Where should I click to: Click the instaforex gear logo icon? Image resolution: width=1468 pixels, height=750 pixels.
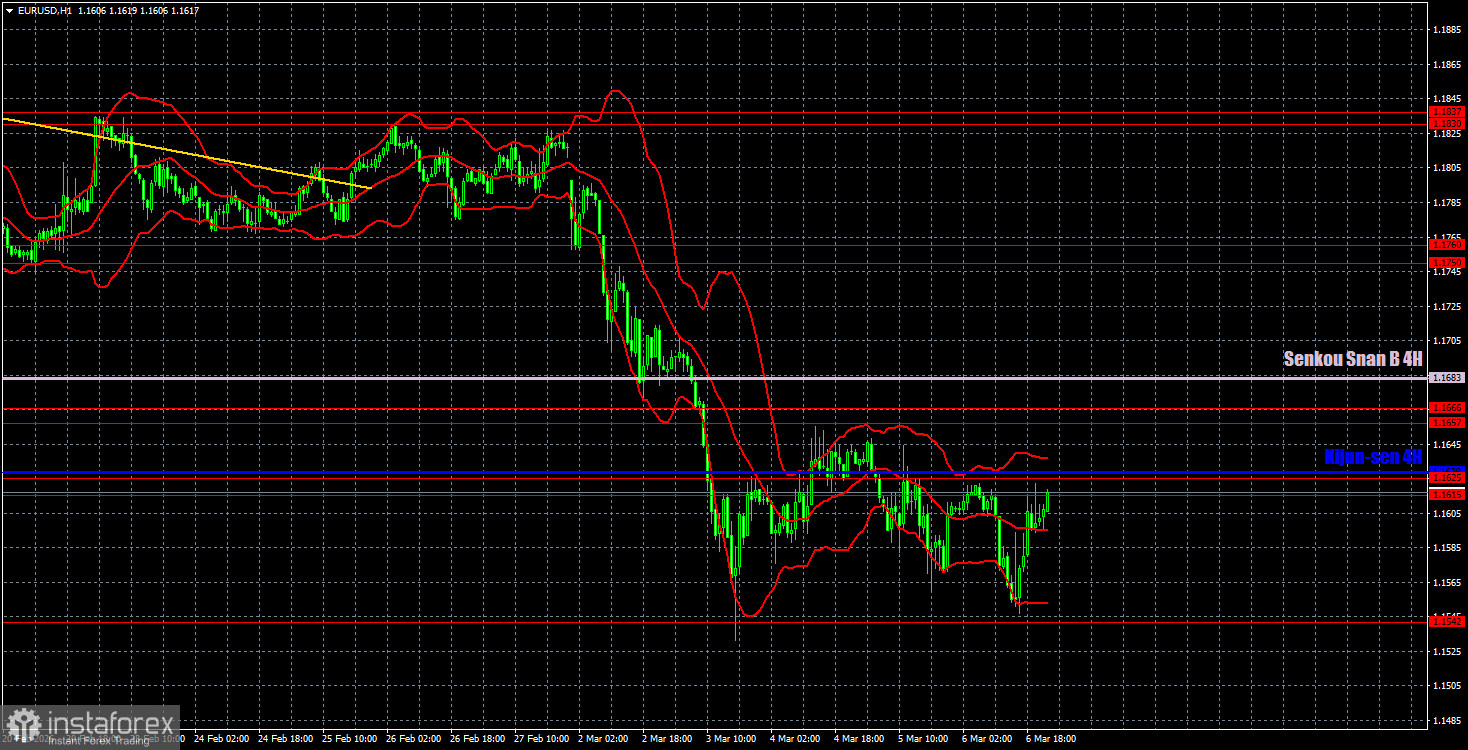click(x=22, y=726)
